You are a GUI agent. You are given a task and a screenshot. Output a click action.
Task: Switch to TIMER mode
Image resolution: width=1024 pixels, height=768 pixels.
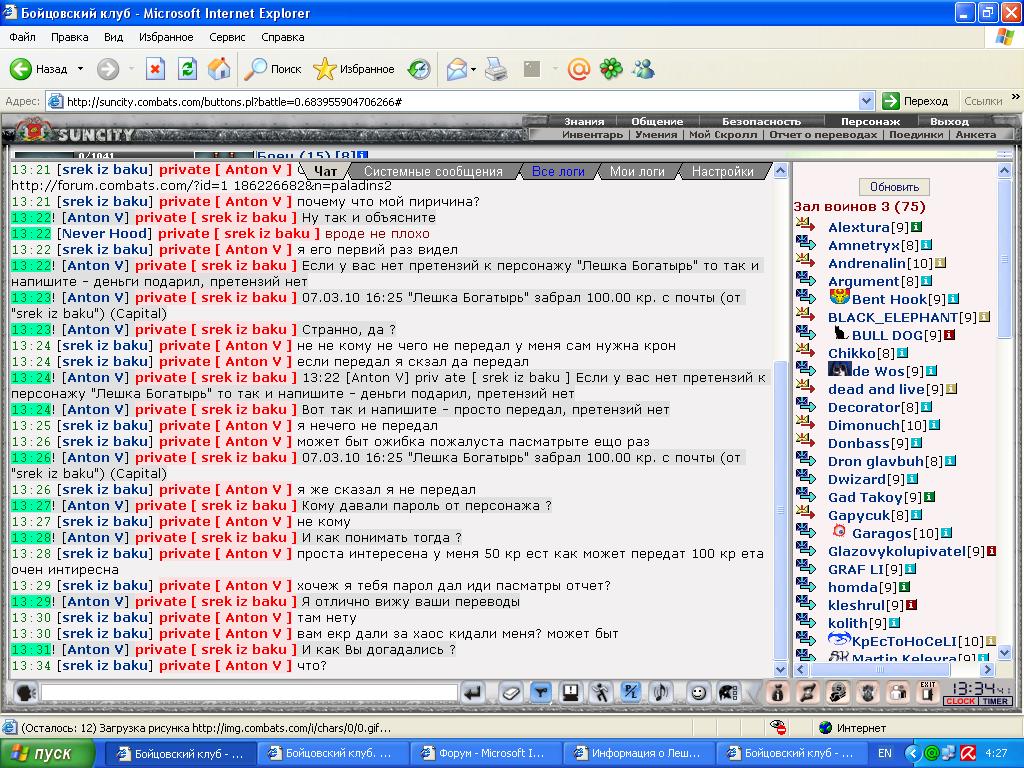[x=995, y=701]
